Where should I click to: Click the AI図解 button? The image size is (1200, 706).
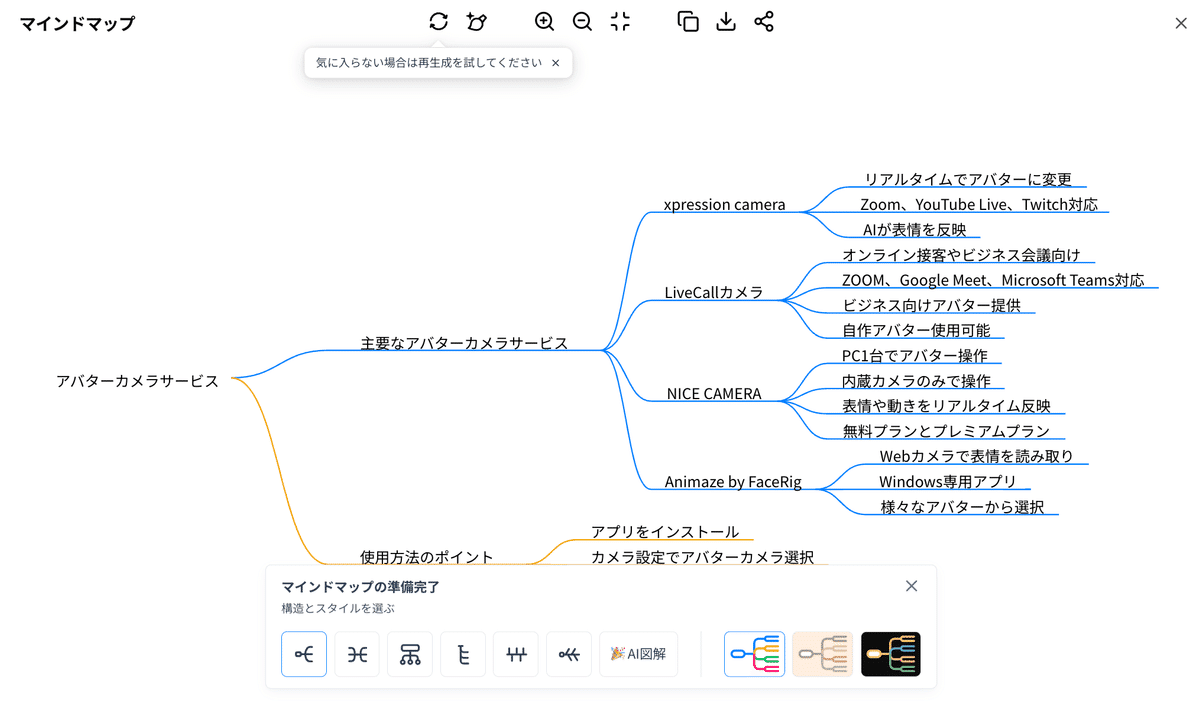click(x=638, y=654)
